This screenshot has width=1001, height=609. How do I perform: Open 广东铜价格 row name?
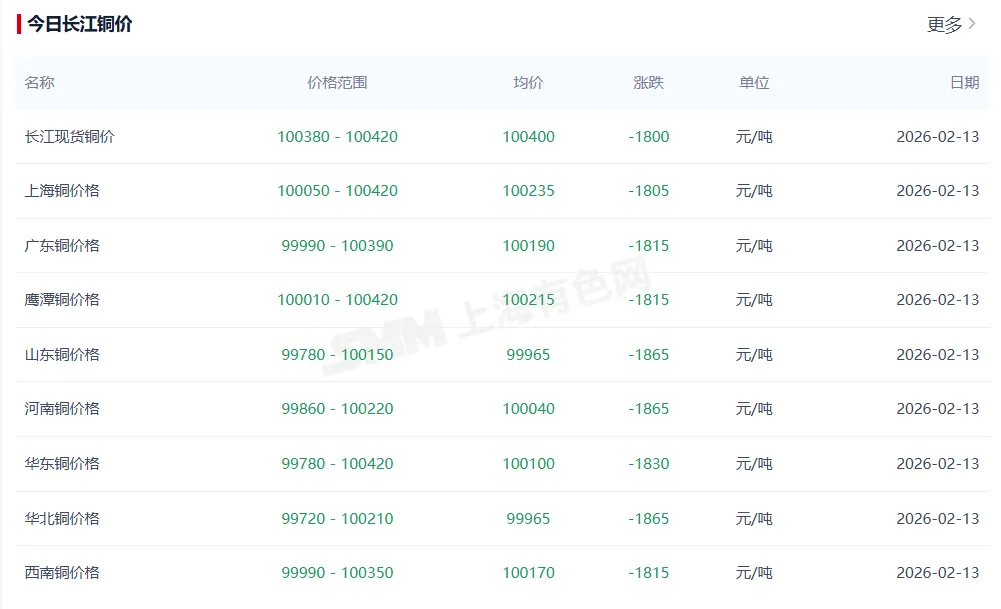coord(62,246)
